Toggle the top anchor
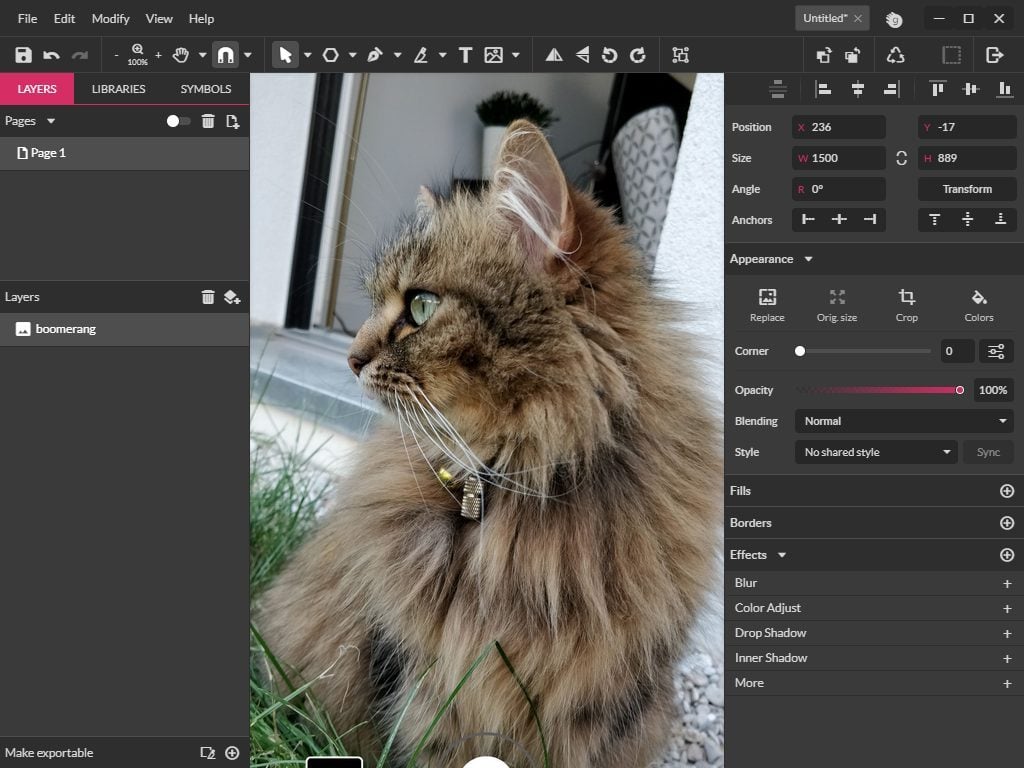Viewport: 1024px width, 768px height. (x=935, y=219)
